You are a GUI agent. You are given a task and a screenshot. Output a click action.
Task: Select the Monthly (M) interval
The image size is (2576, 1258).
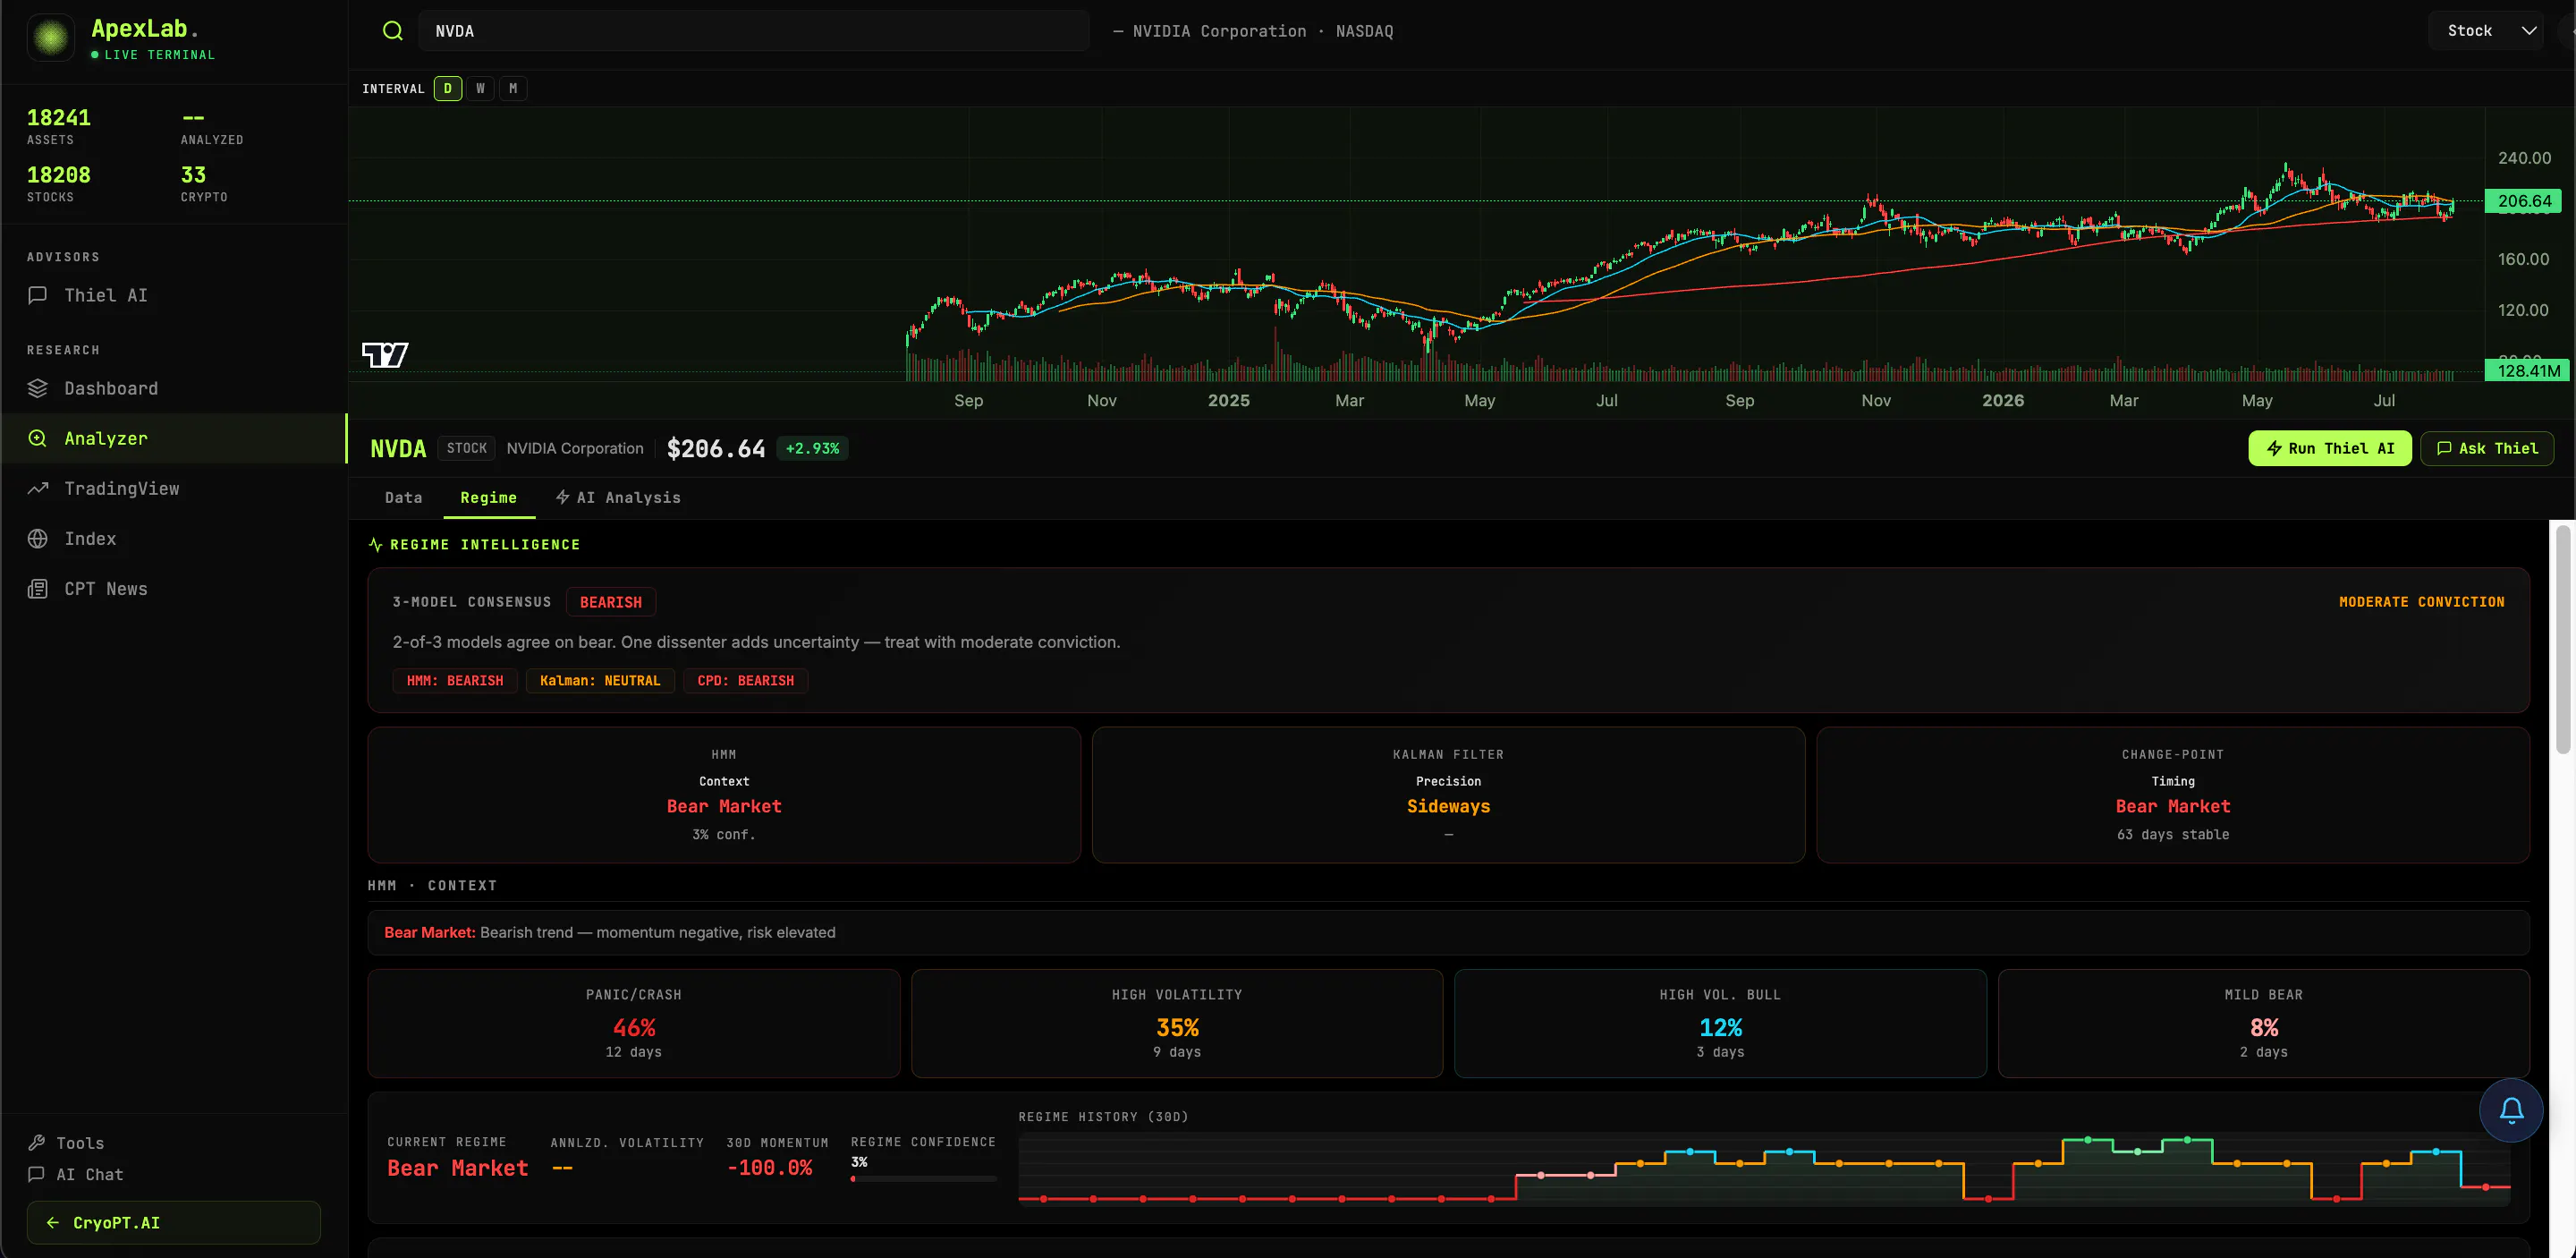tap(513, 88)
